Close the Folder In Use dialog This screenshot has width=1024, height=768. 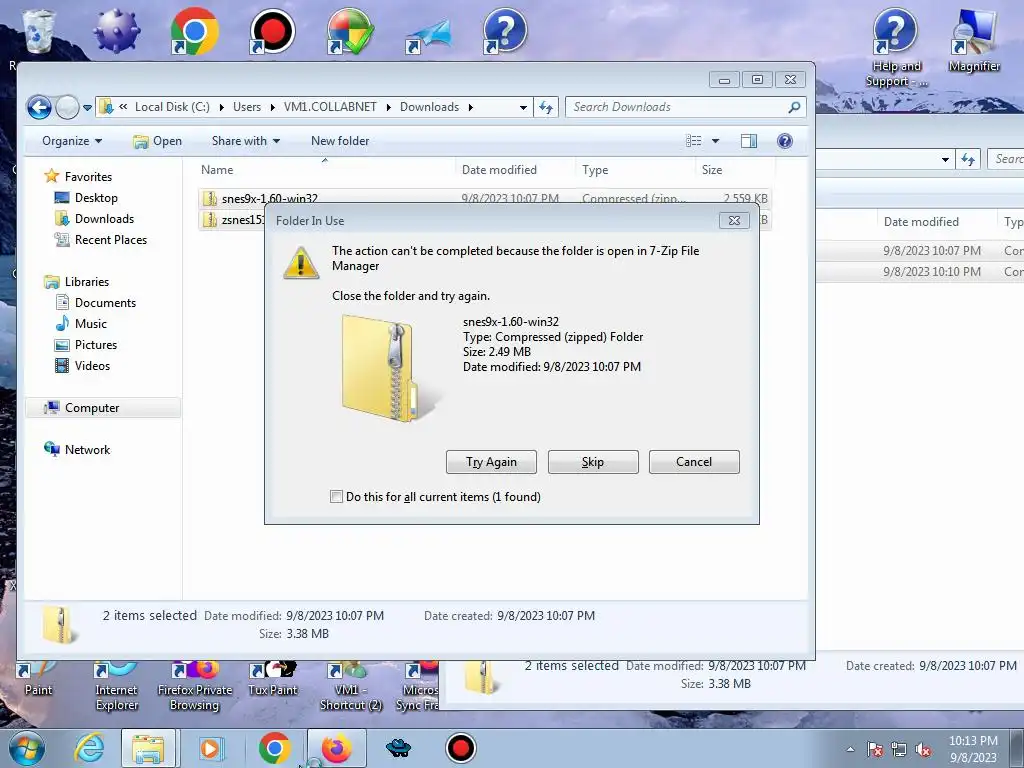click(x=734, y=221)
